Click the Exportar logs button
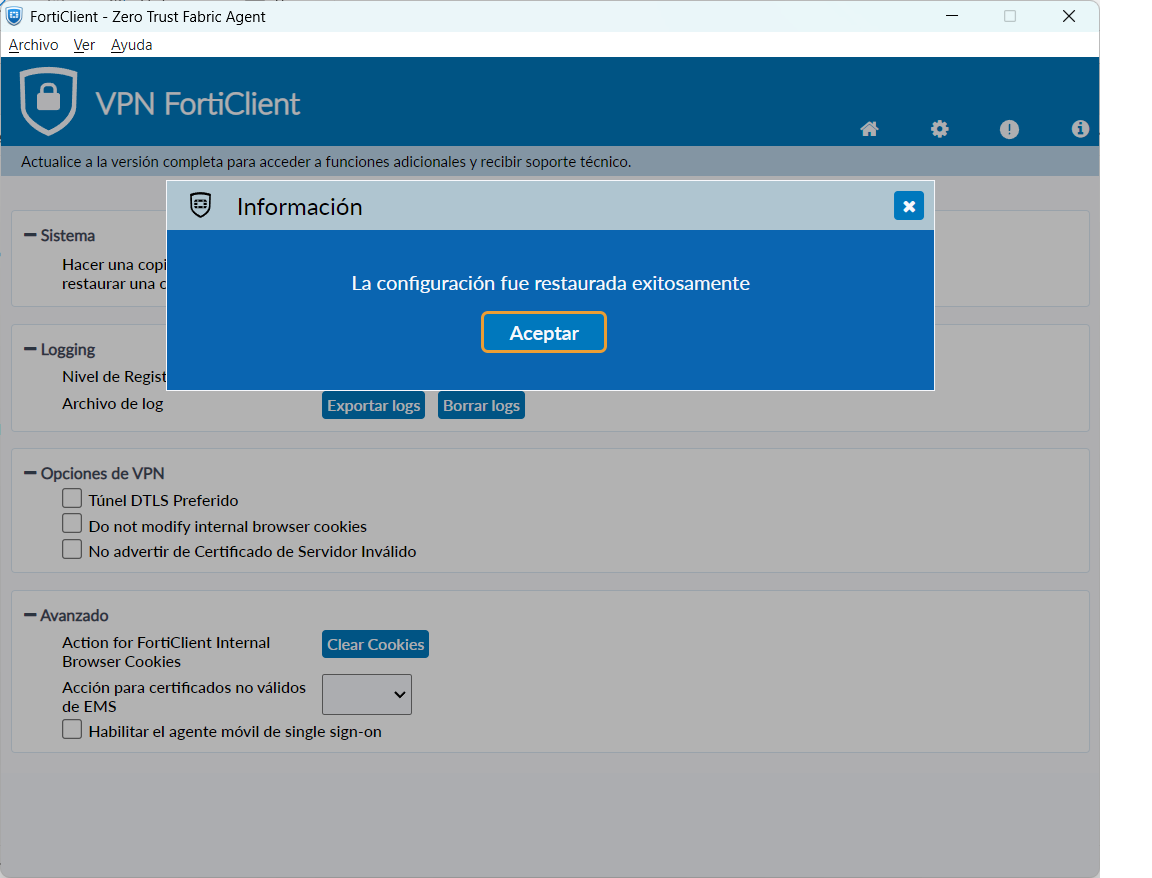 pos(373,405)
